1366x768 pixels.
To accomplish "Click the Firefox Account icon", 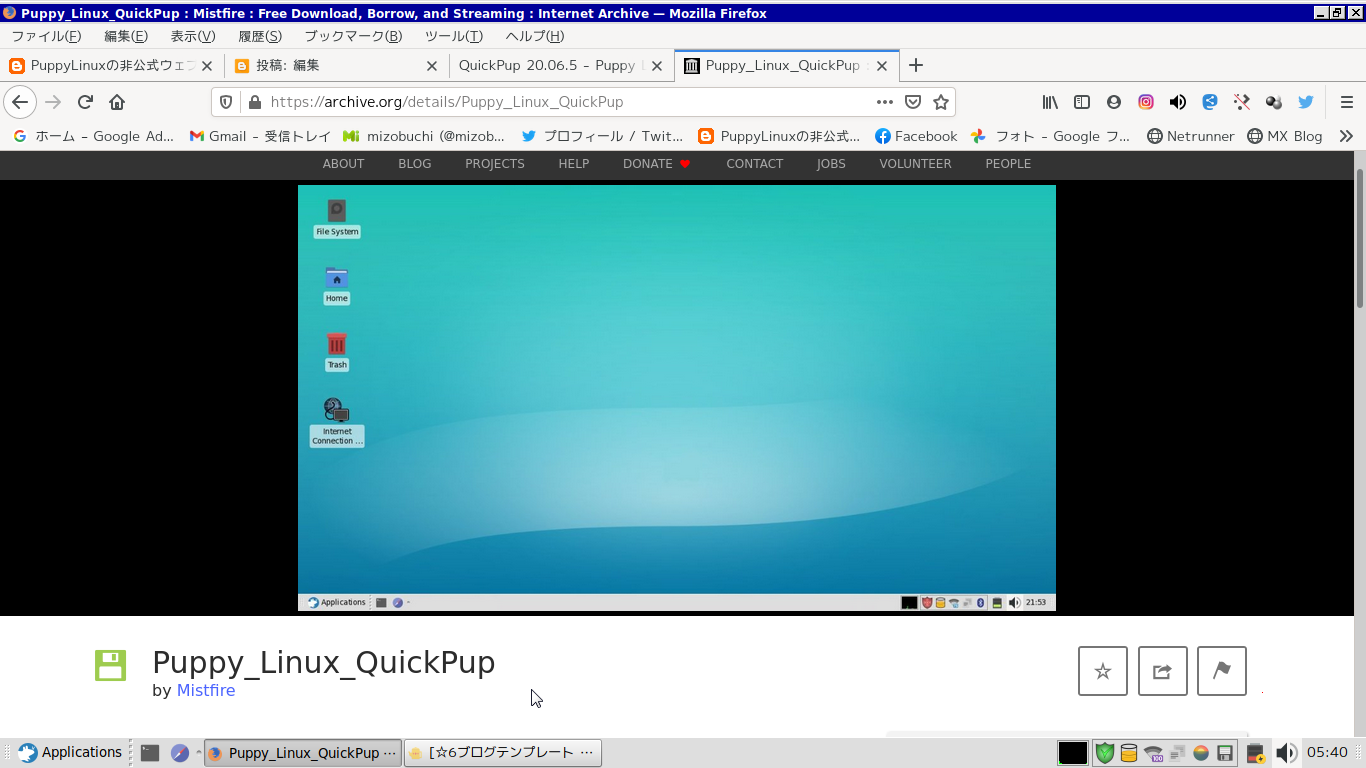I will (x=1113, y=101).
